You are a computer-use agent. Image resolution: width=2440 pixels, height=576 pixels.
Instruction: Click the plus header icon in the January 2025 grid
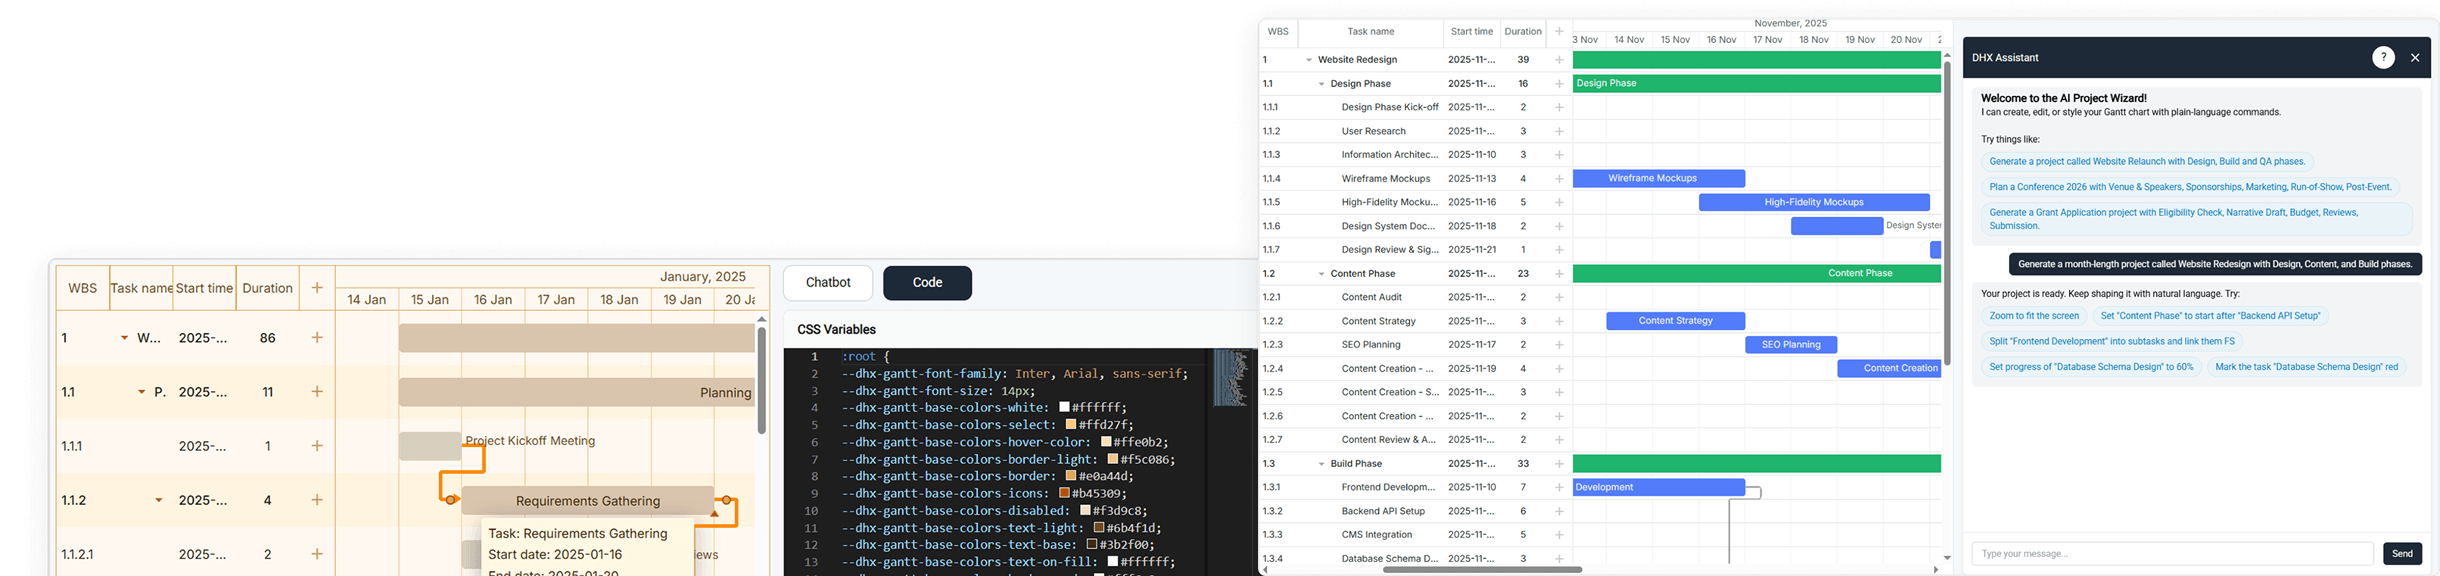(x=317, y=288)
